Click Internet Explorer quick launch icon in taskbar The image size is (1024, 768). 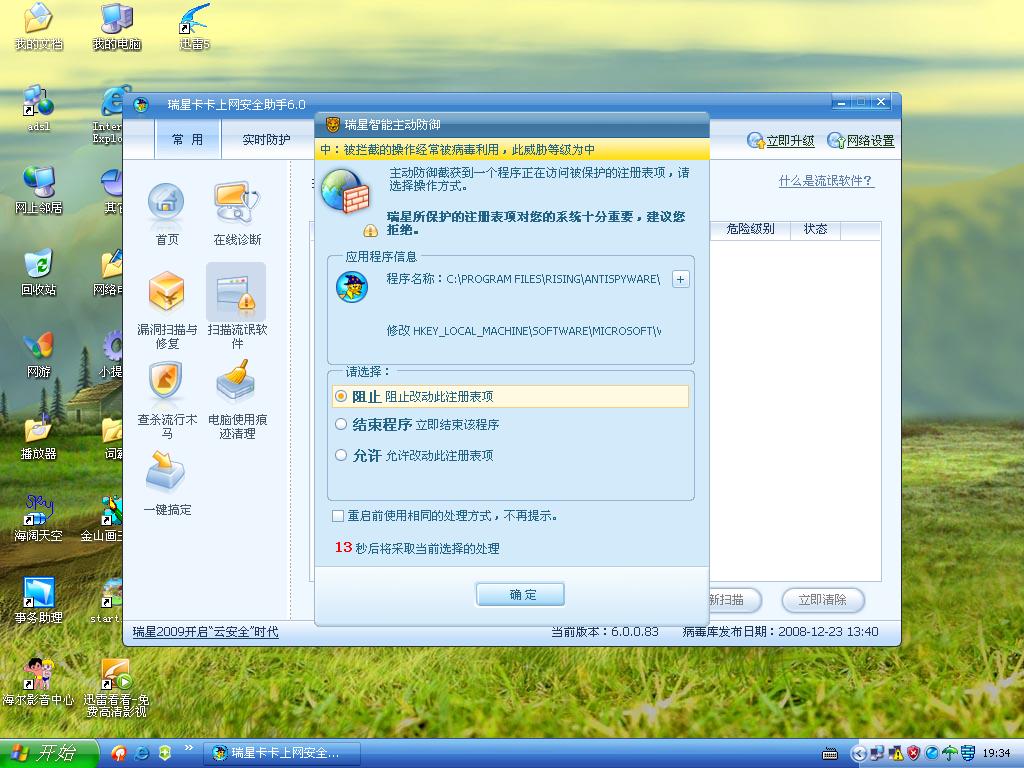(x=142, y=753)
